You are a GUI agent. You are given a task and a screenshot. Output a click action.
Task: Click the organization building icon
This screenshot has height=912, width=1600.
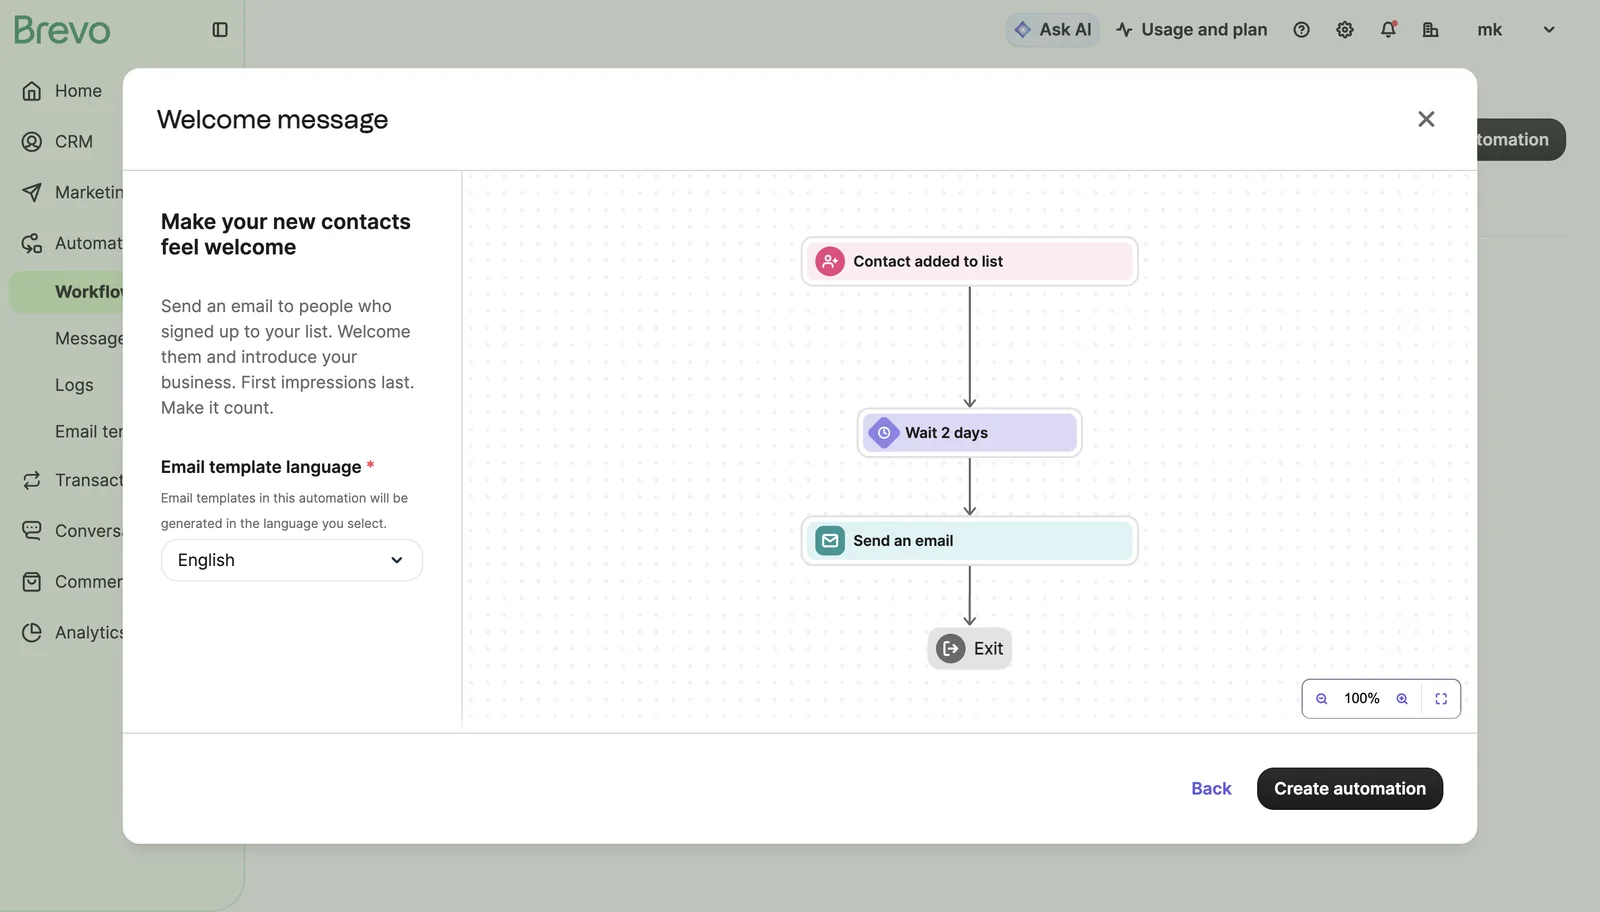pos(1431,30)
